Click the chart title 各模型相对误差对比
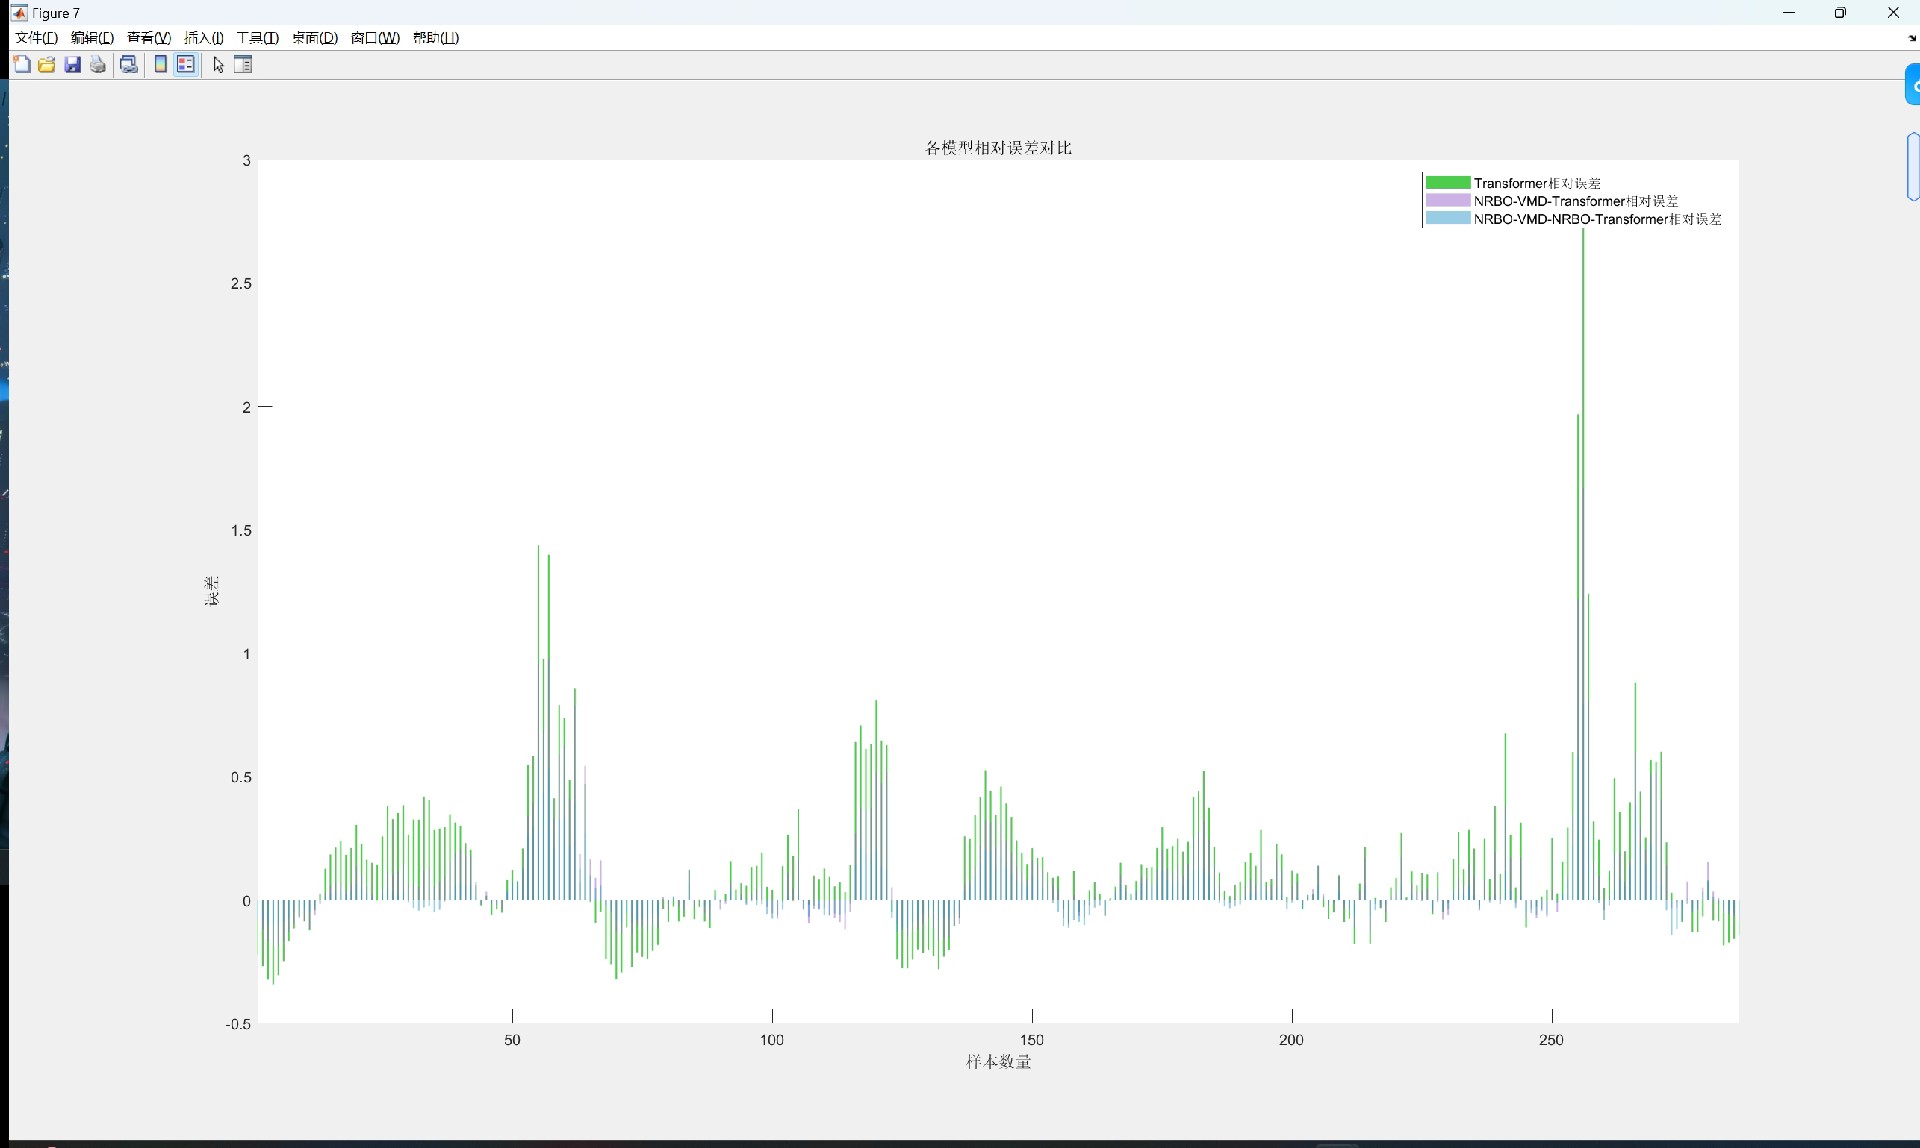The height and width of the screenshot is (1148, 1920). tap(998, 148)
